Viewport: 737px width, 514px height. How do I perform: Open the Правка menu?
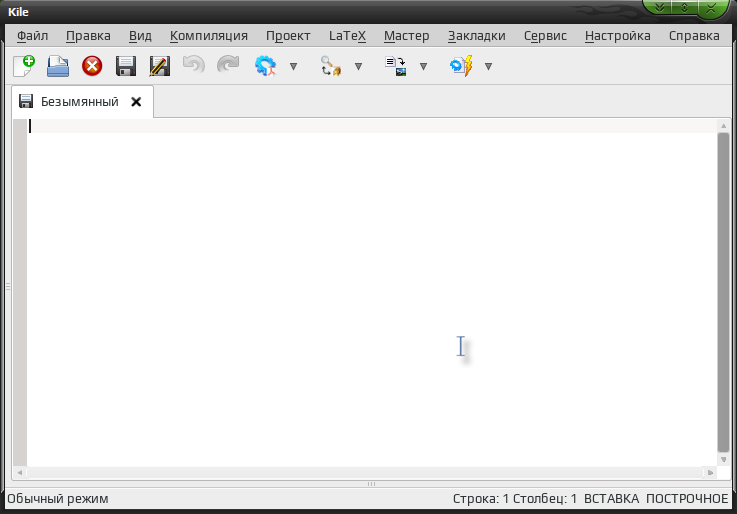click(x=88, y=36)
